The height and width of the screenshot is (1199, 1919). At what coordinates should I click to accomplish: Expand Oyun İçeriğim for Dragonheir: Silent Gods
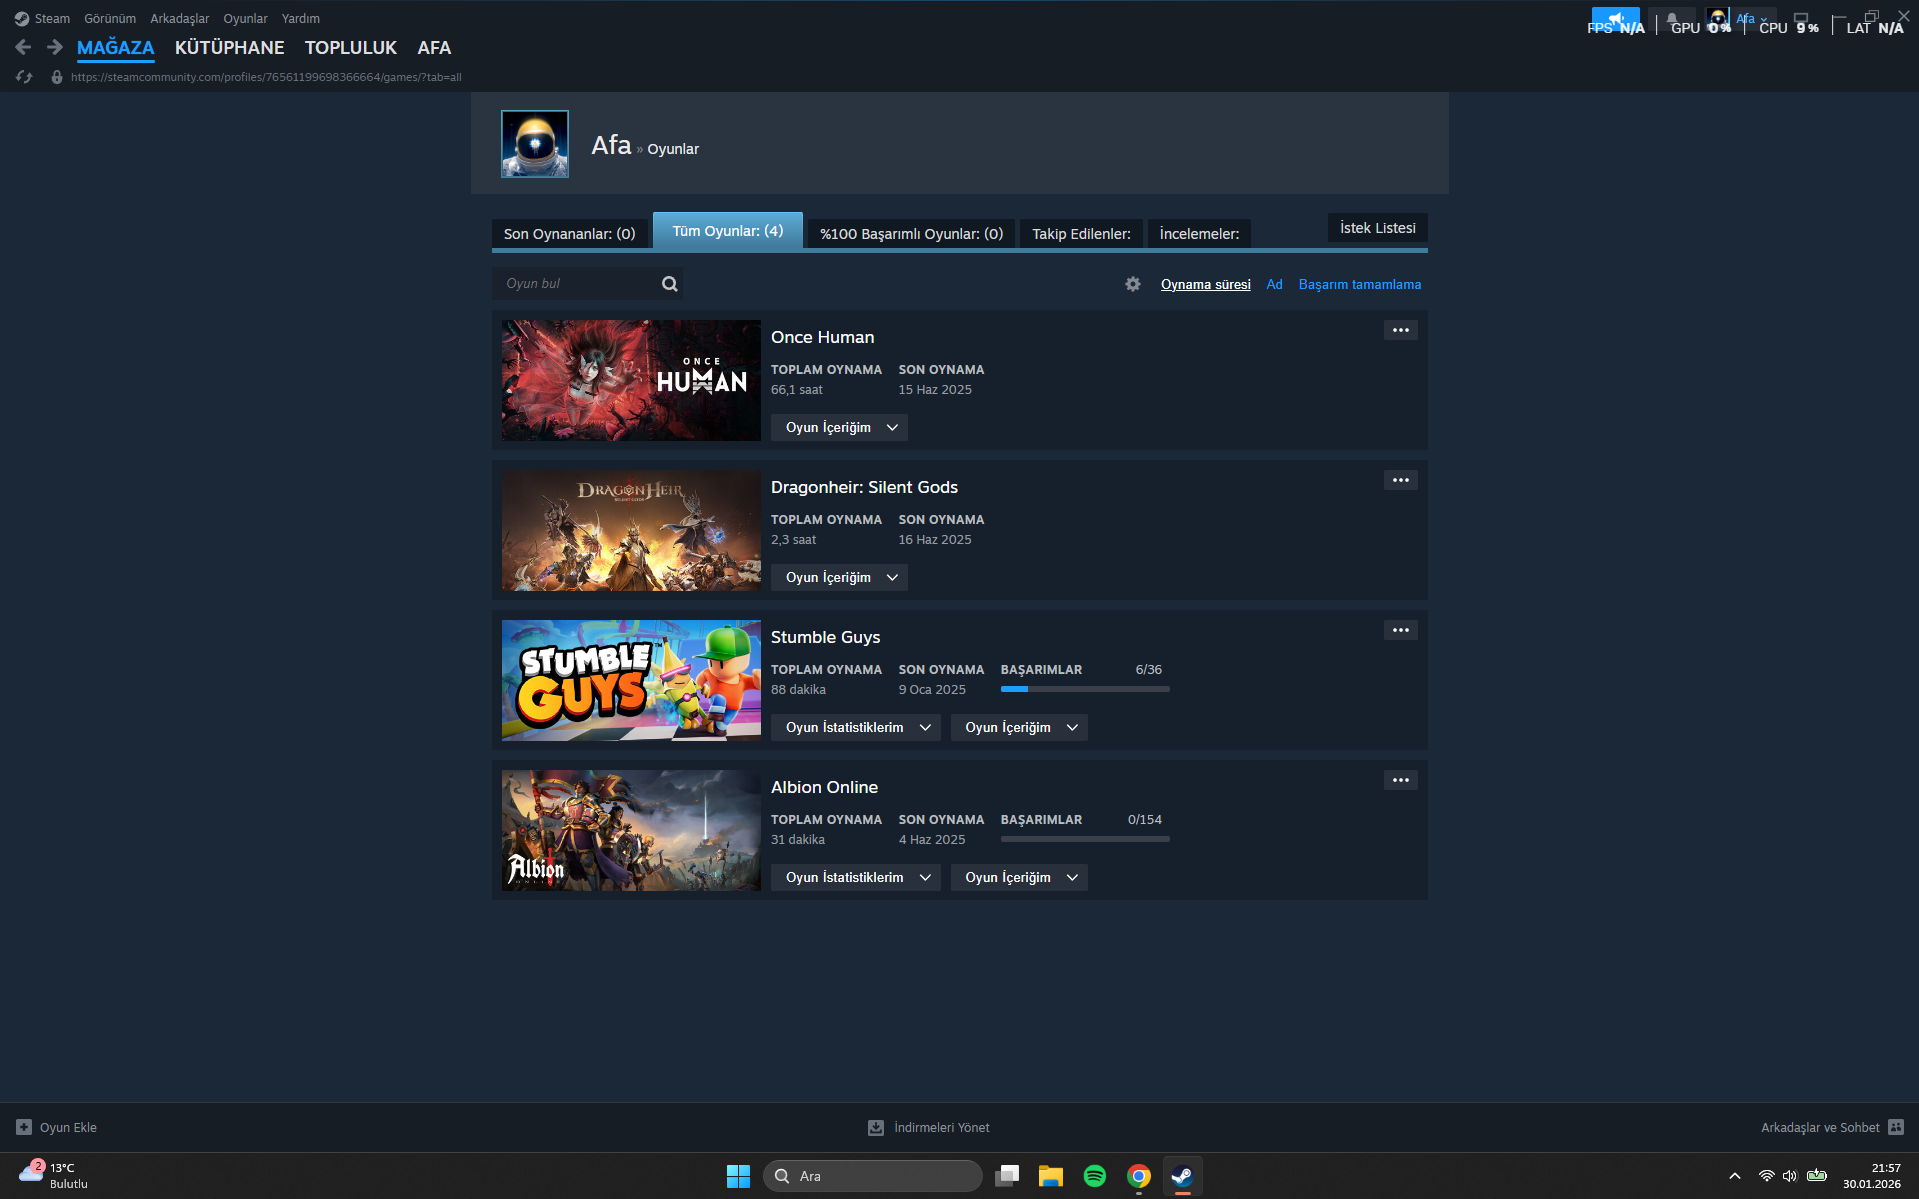click(839, 578)
